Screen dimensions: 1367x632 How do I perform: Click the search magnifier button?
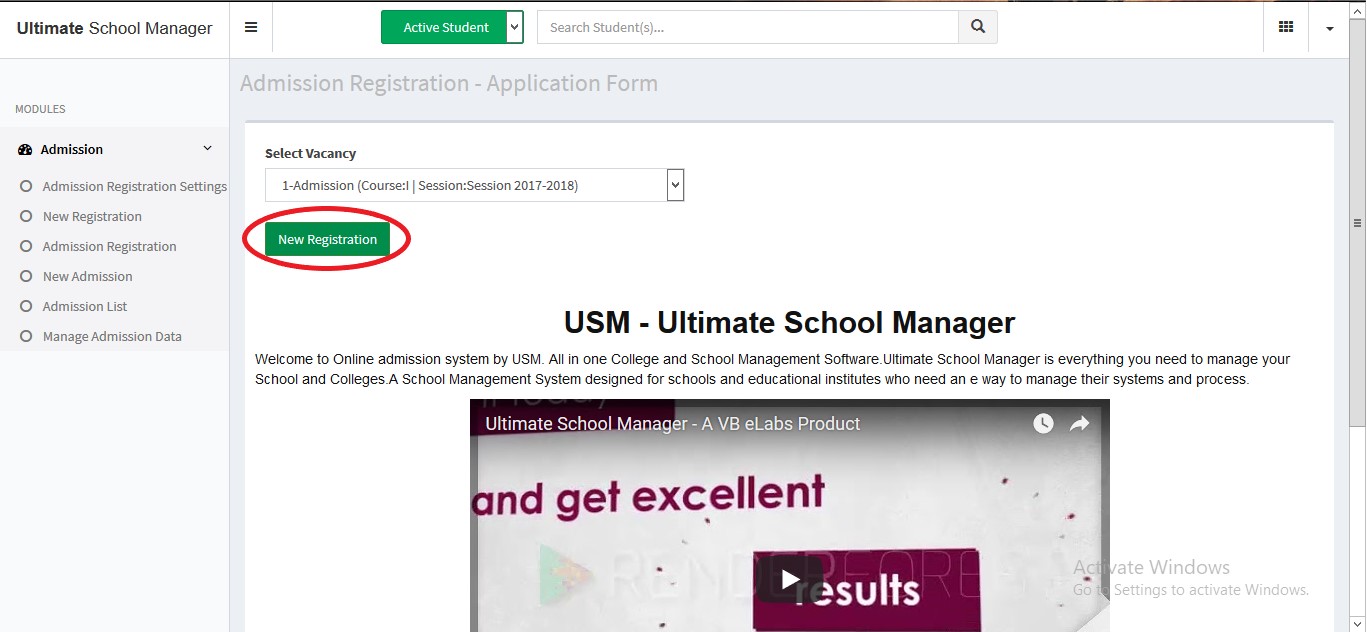(x=978, y=27)
